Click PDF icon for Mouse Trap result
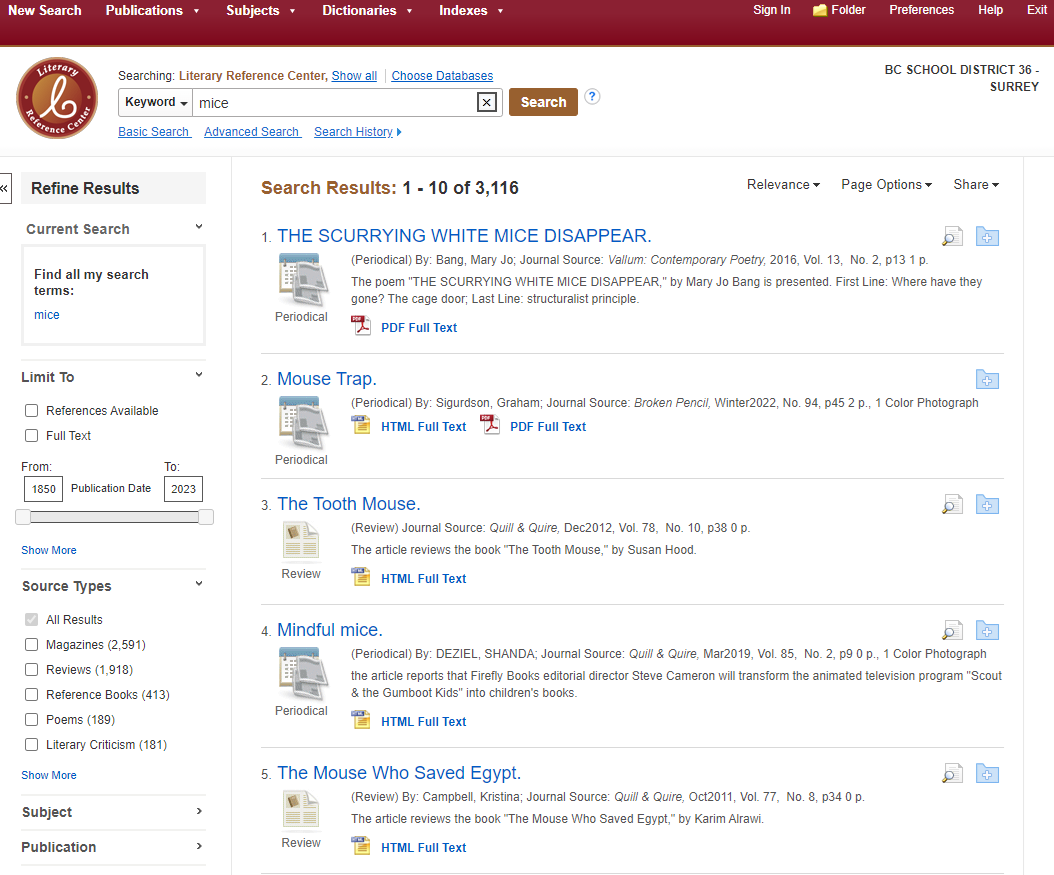This screenshot has width=1054, height=875. click(x=490, y=425)
